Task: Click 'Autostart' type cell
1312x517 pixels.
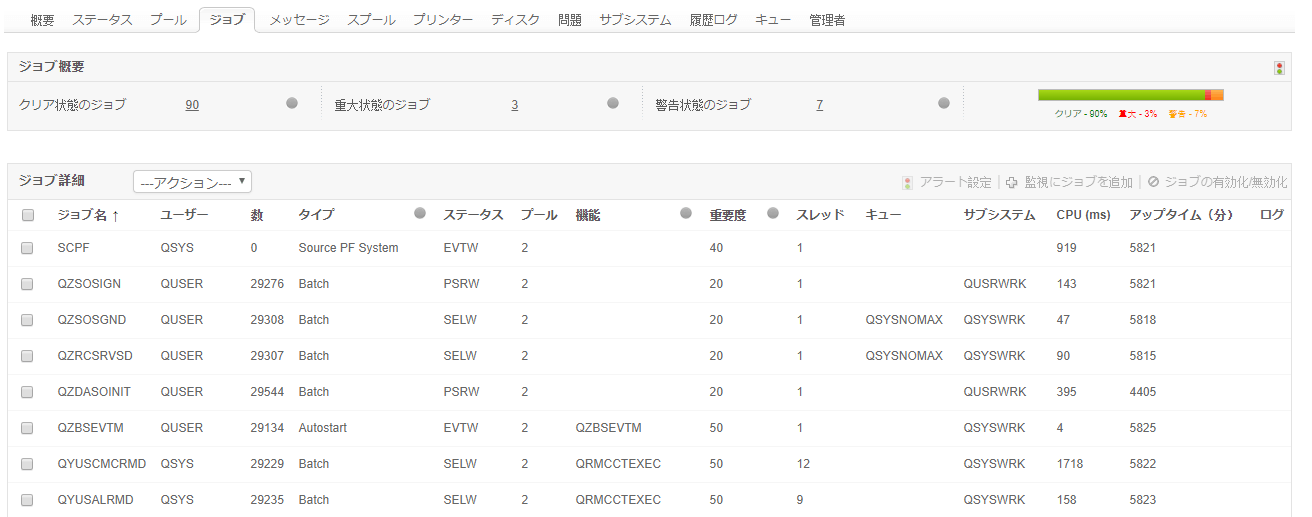Action: [323, 428]
